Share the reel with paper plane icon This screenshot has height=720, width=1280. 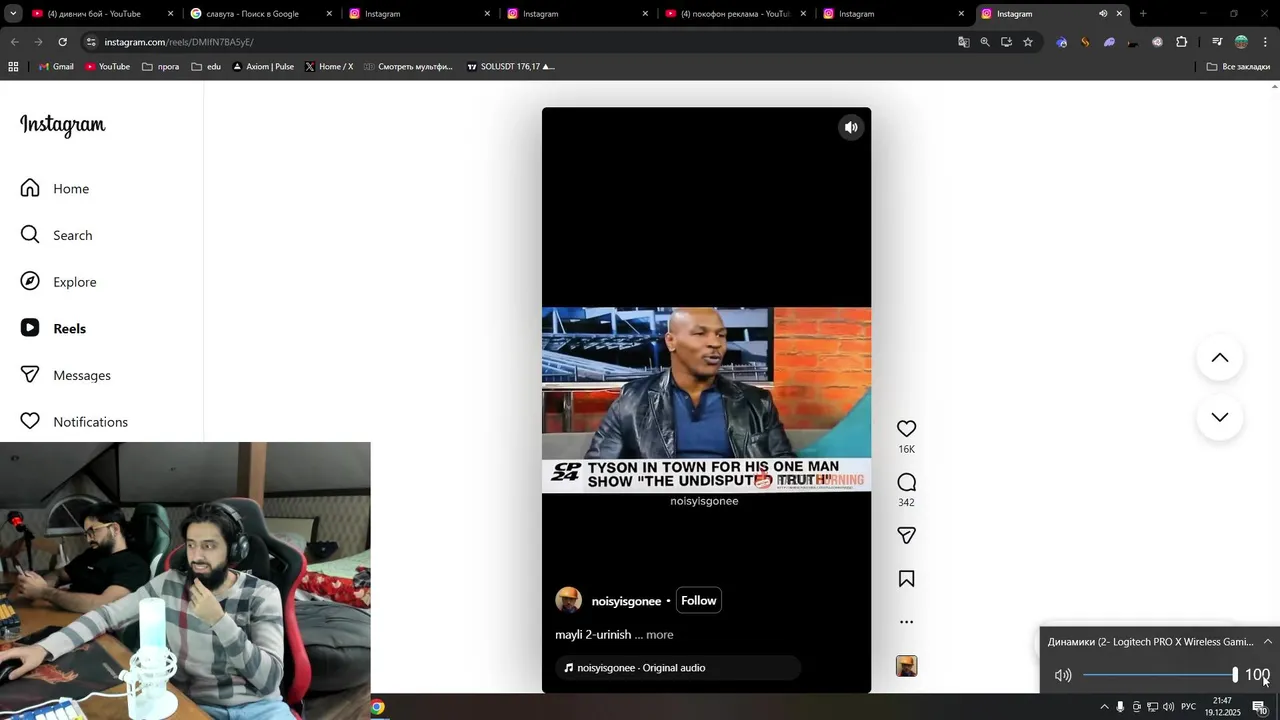tap(906, 535)
